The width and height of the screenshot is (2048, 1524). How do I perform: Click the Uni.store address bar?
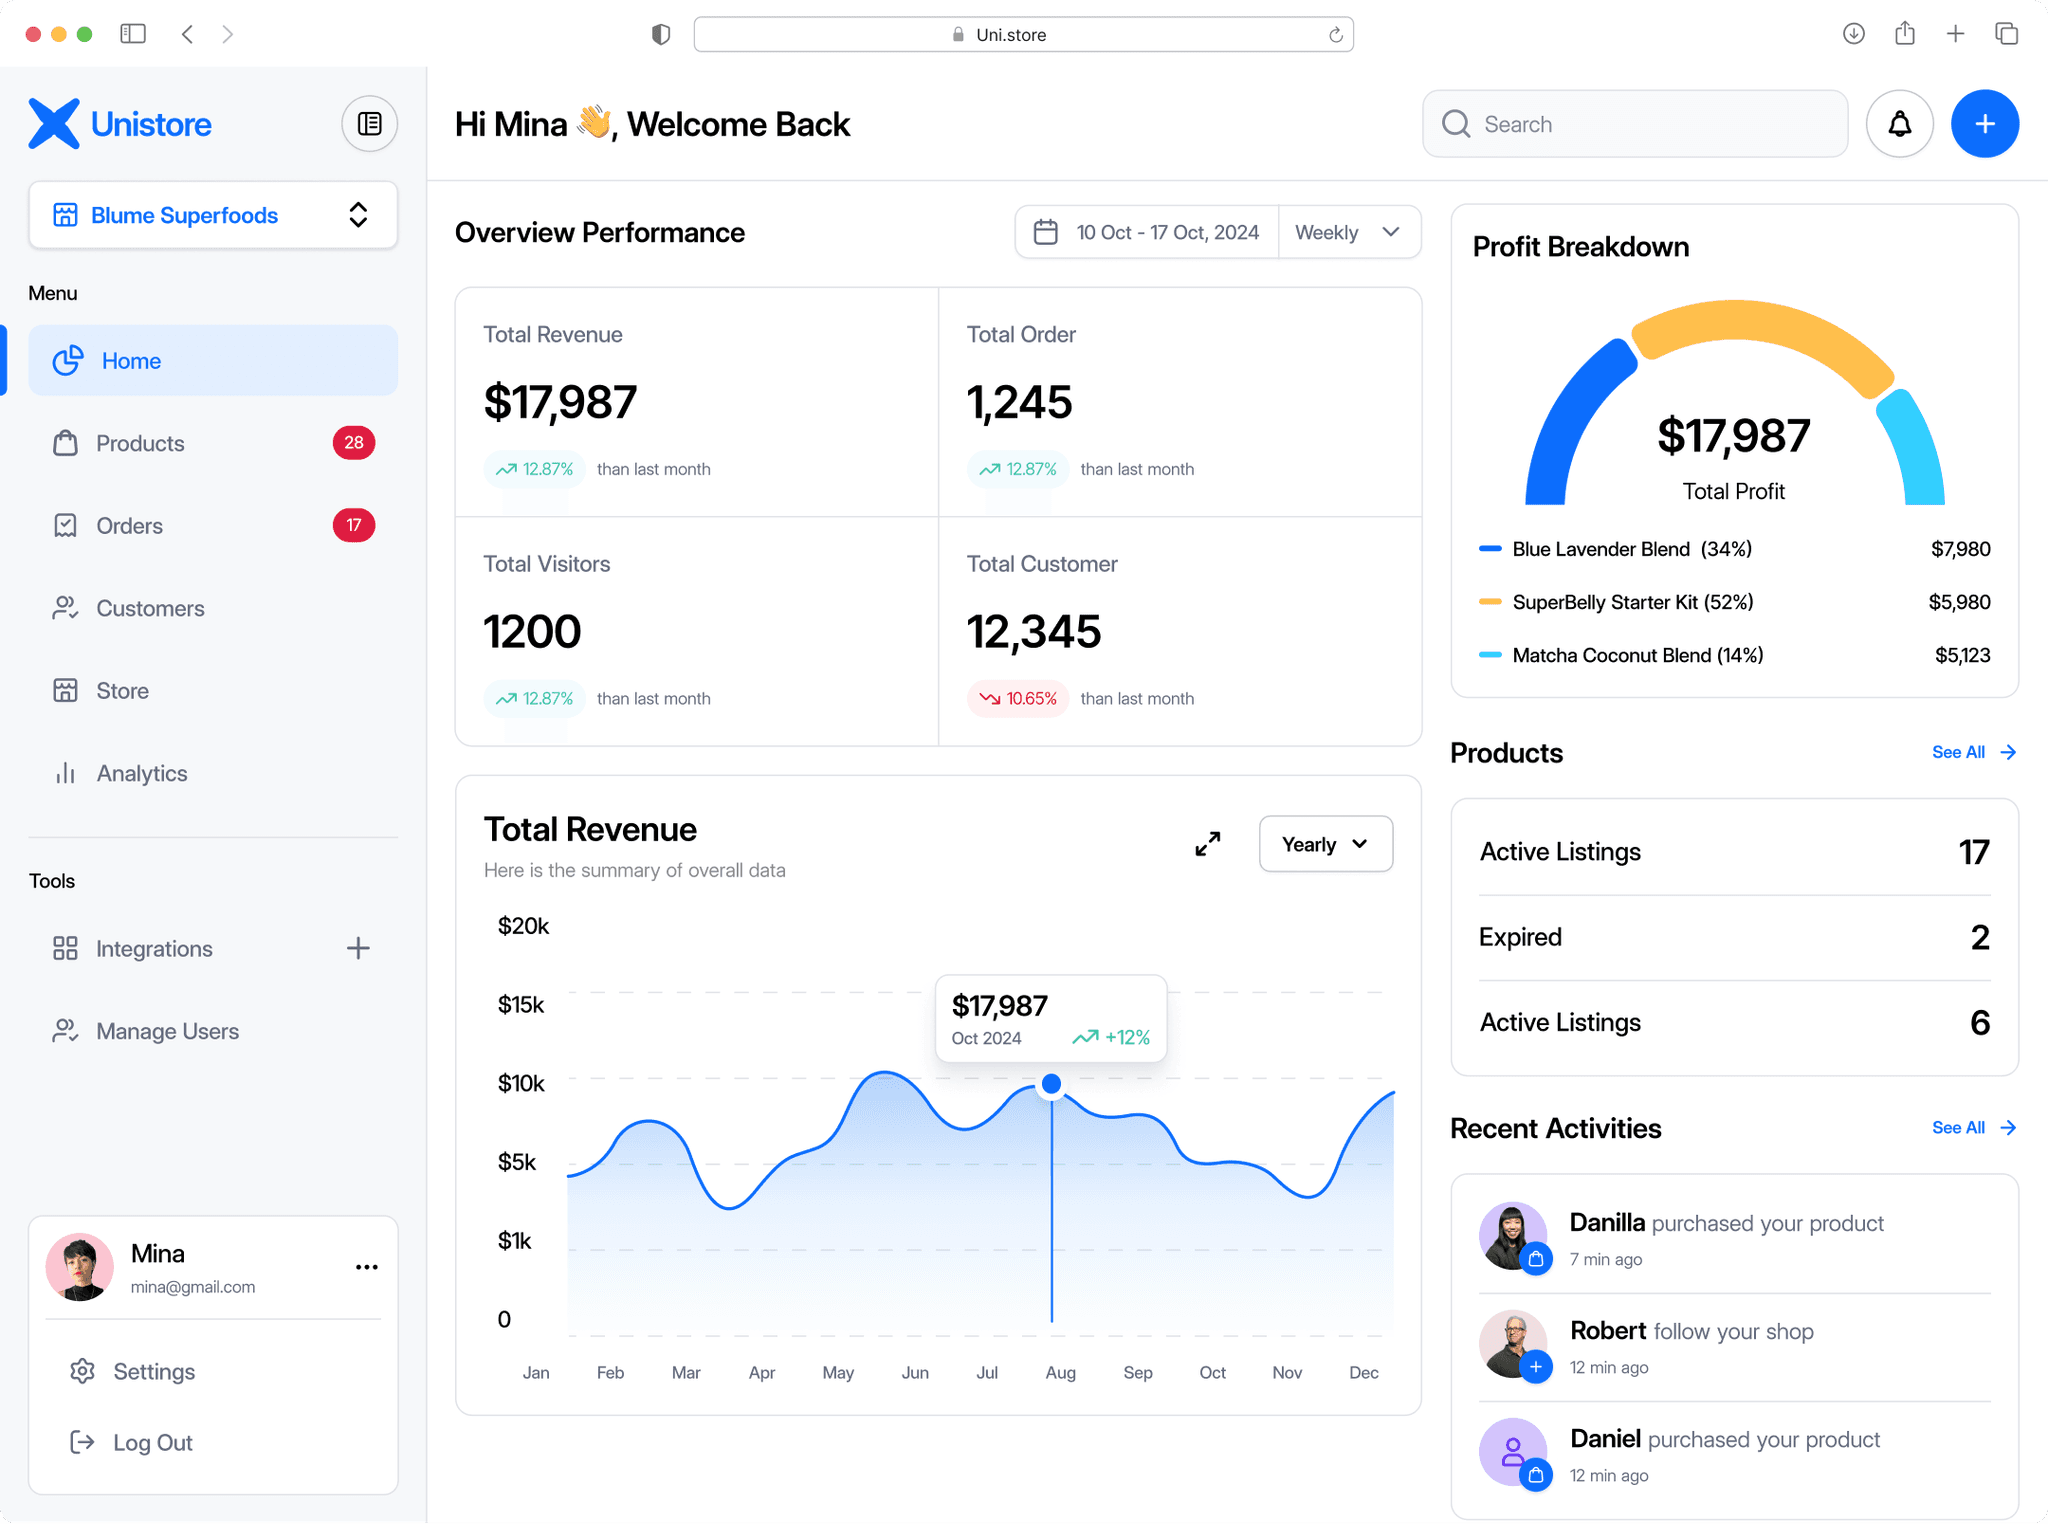pyautogui.click(x=1024, y=34)
